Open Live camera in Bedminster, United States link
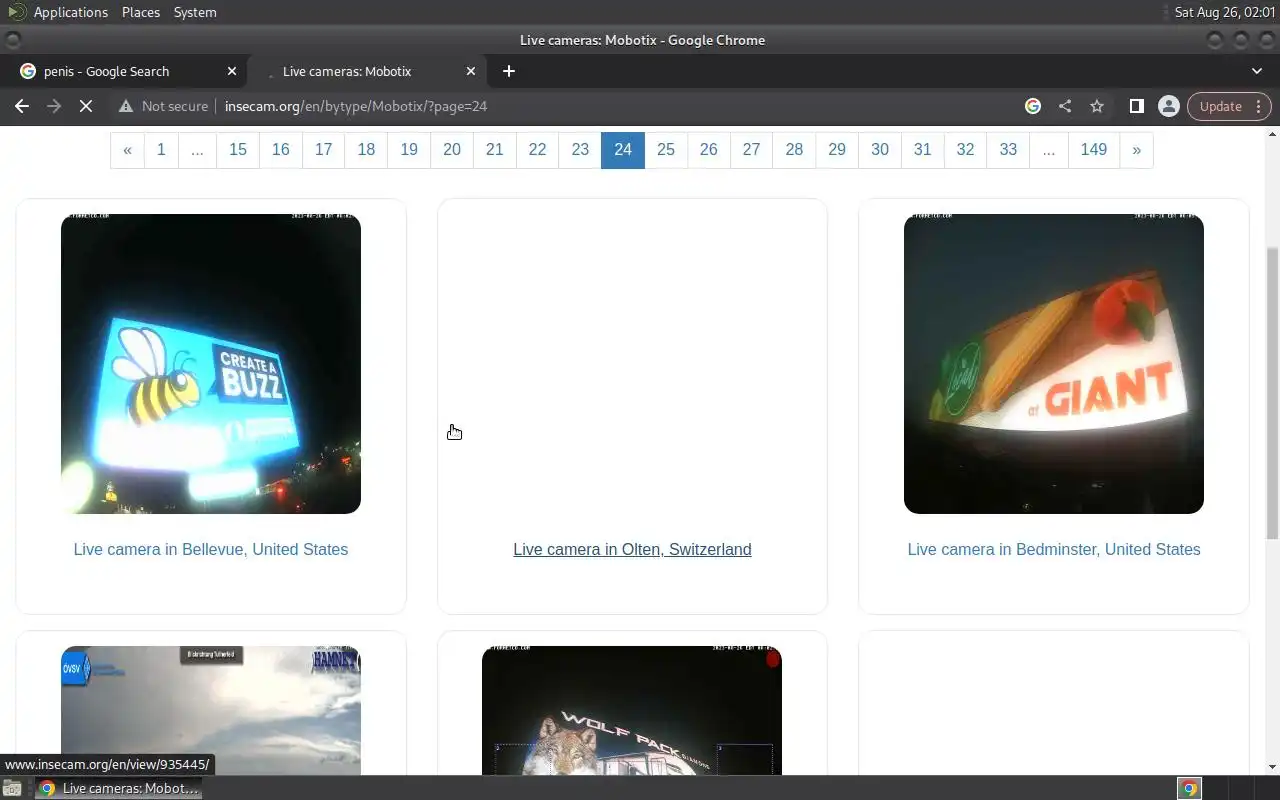This screenshot has height=800, width=1280. [1054, 549]
